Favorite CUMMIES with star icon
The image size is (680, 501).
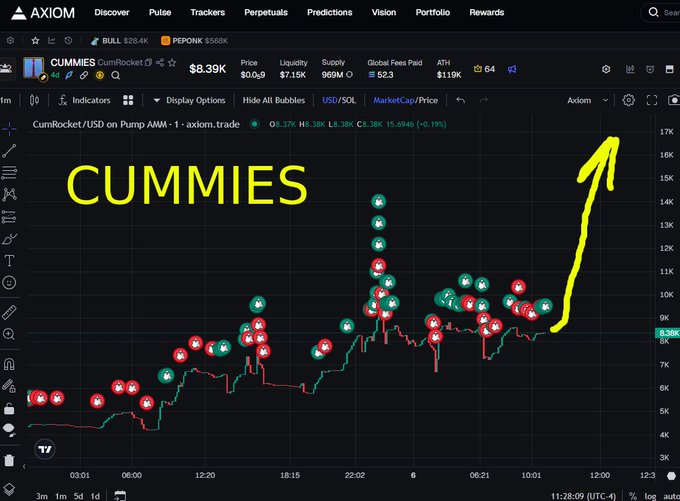172,62
